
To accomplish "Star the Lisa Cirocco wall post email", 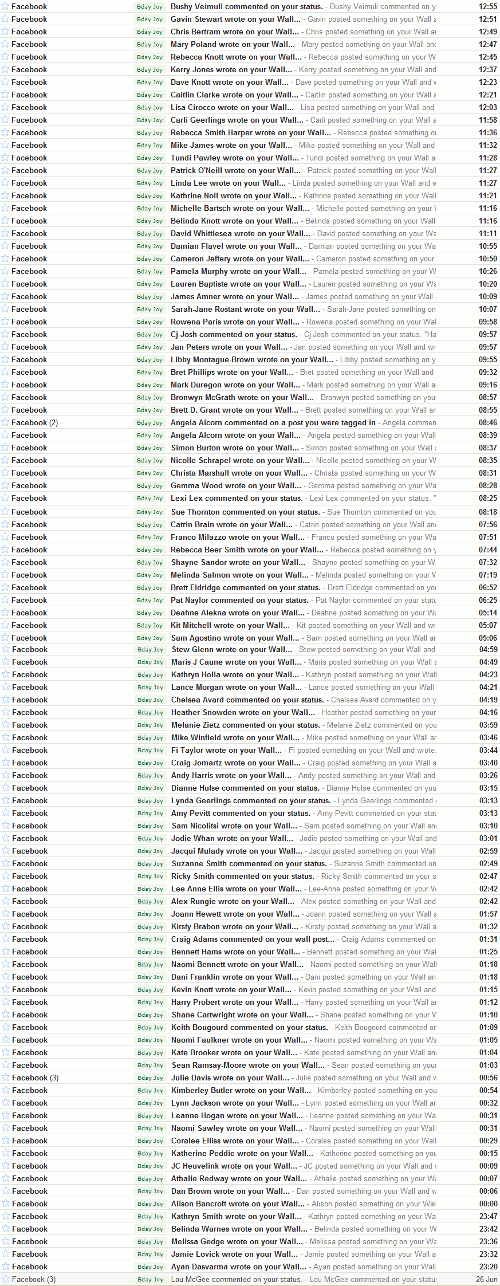I will pos(6,107).
